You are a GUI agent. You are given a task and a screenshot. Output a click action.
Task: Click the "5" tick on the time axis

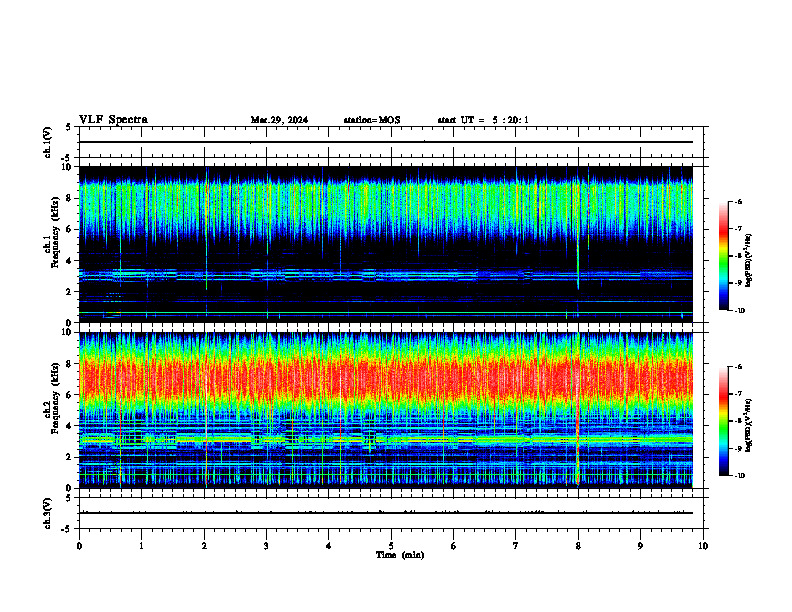pos(391,546)
